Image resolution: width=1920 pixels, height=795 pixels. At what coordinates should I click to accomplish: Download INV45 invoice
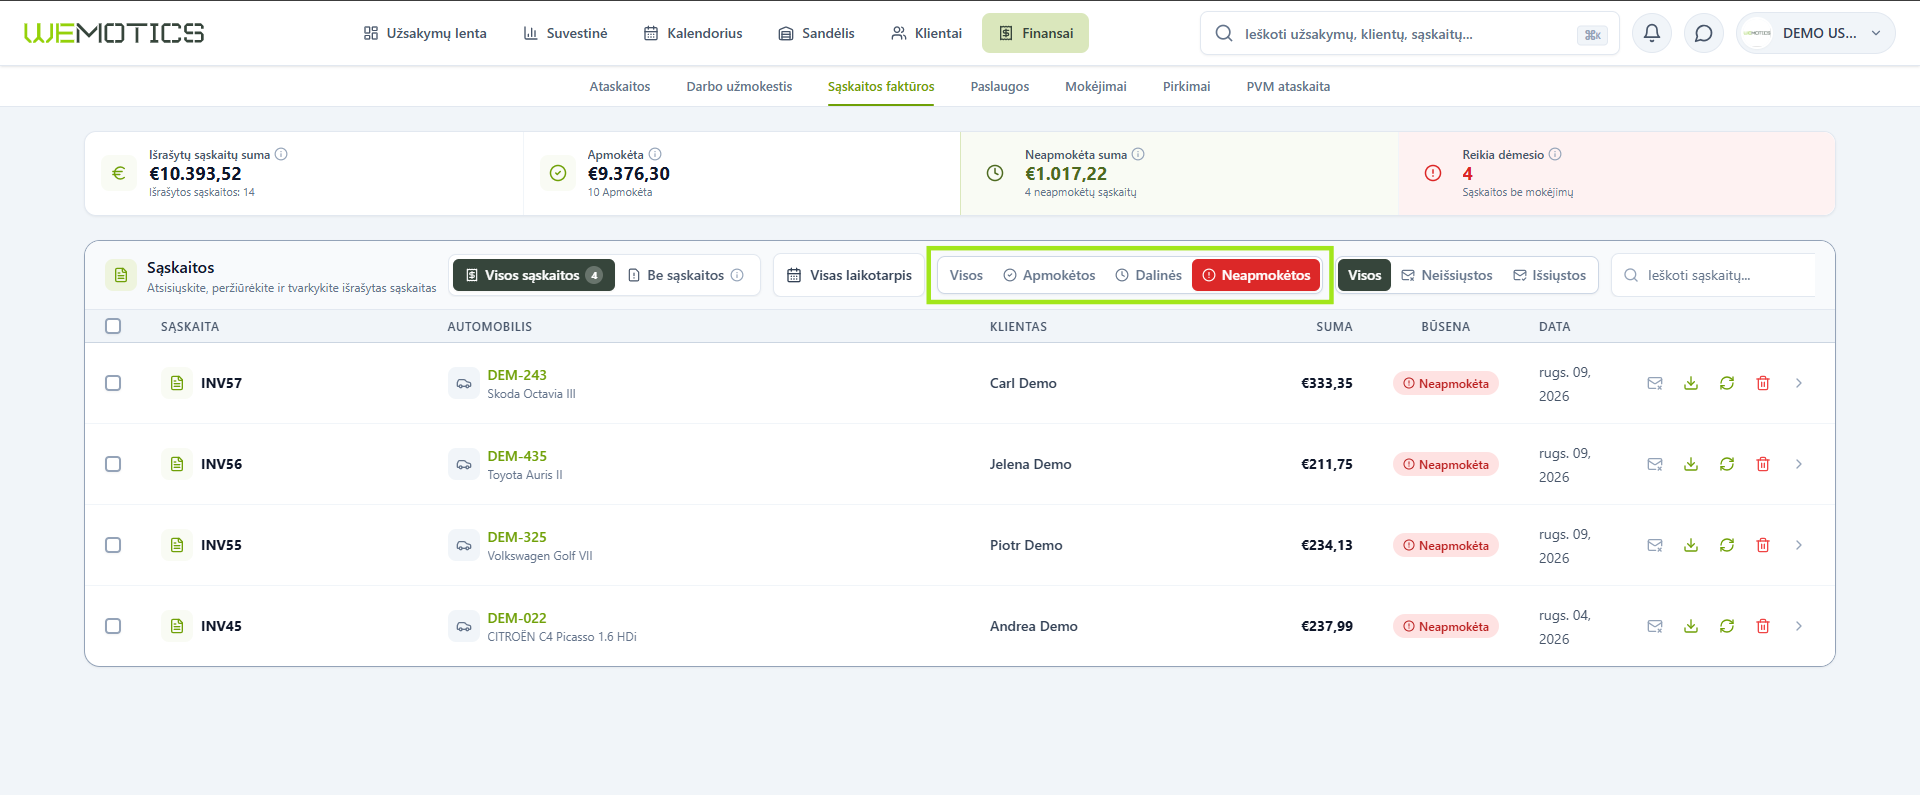[1691, 626]
